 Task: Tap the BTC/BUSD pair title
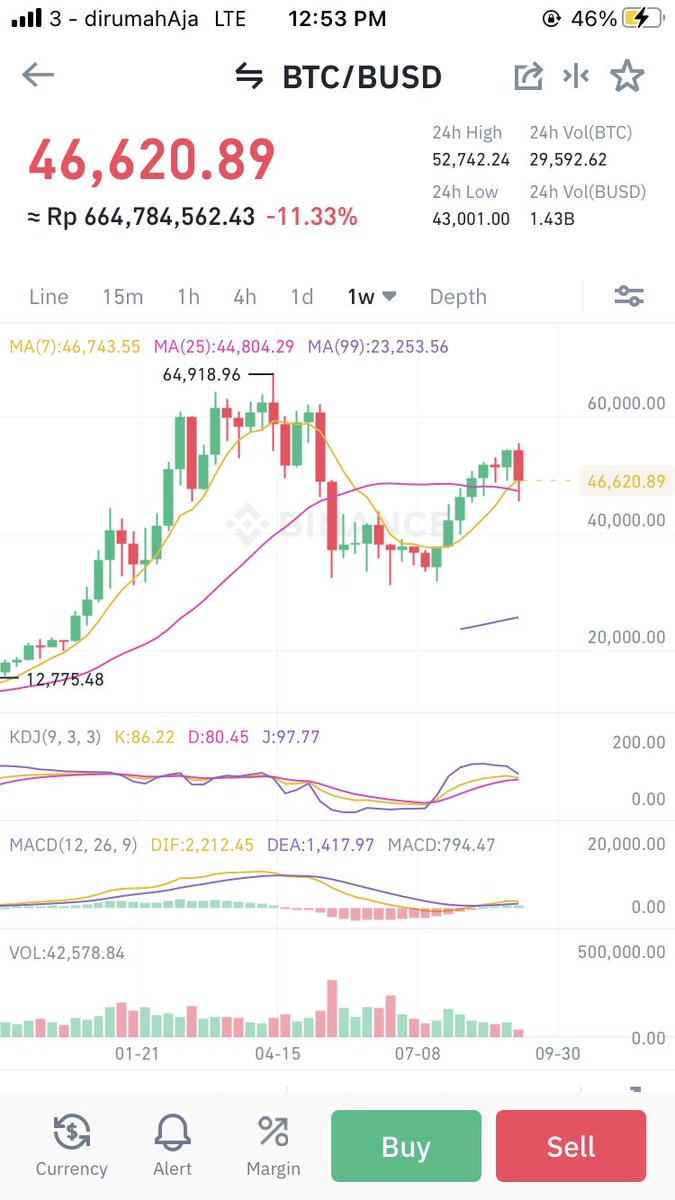tap(362, 77)
